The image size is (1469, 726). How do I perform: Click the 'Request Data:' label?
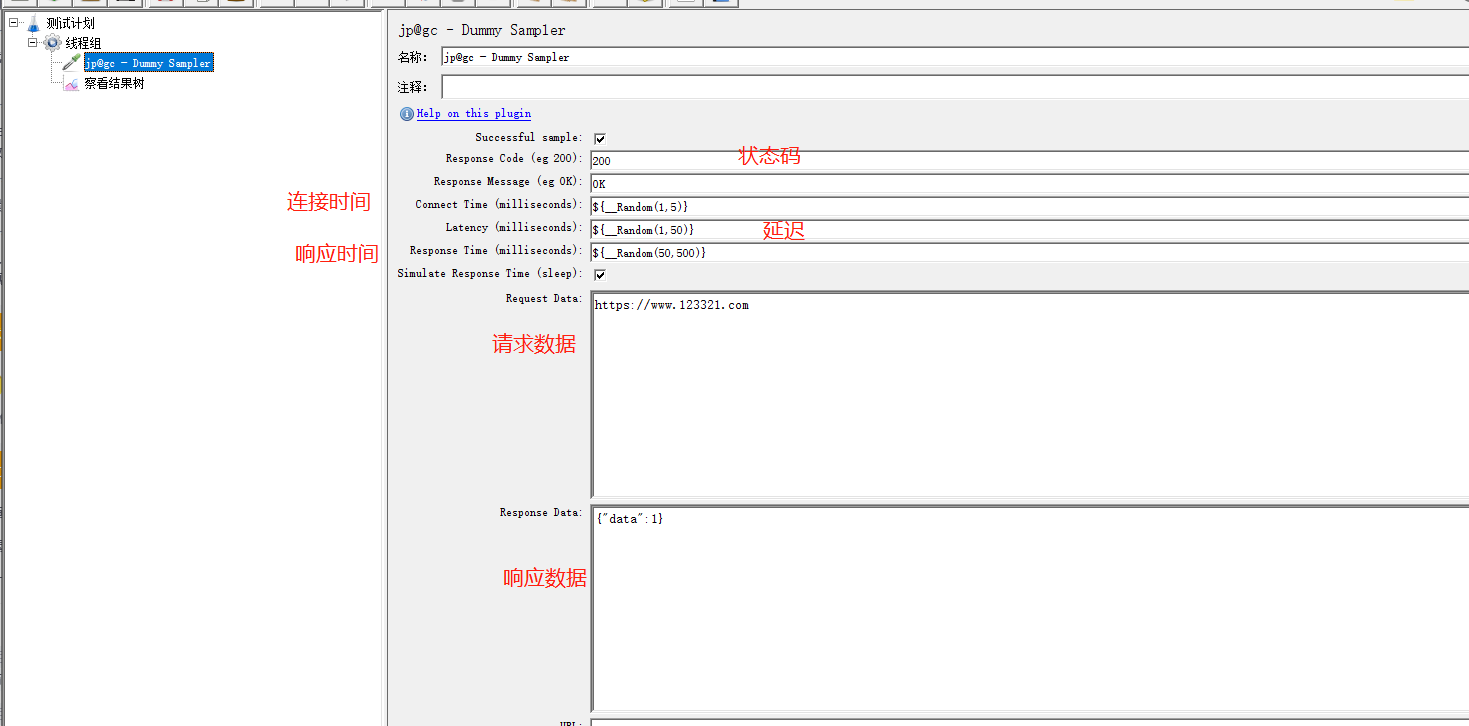click(x=544, y=299)
